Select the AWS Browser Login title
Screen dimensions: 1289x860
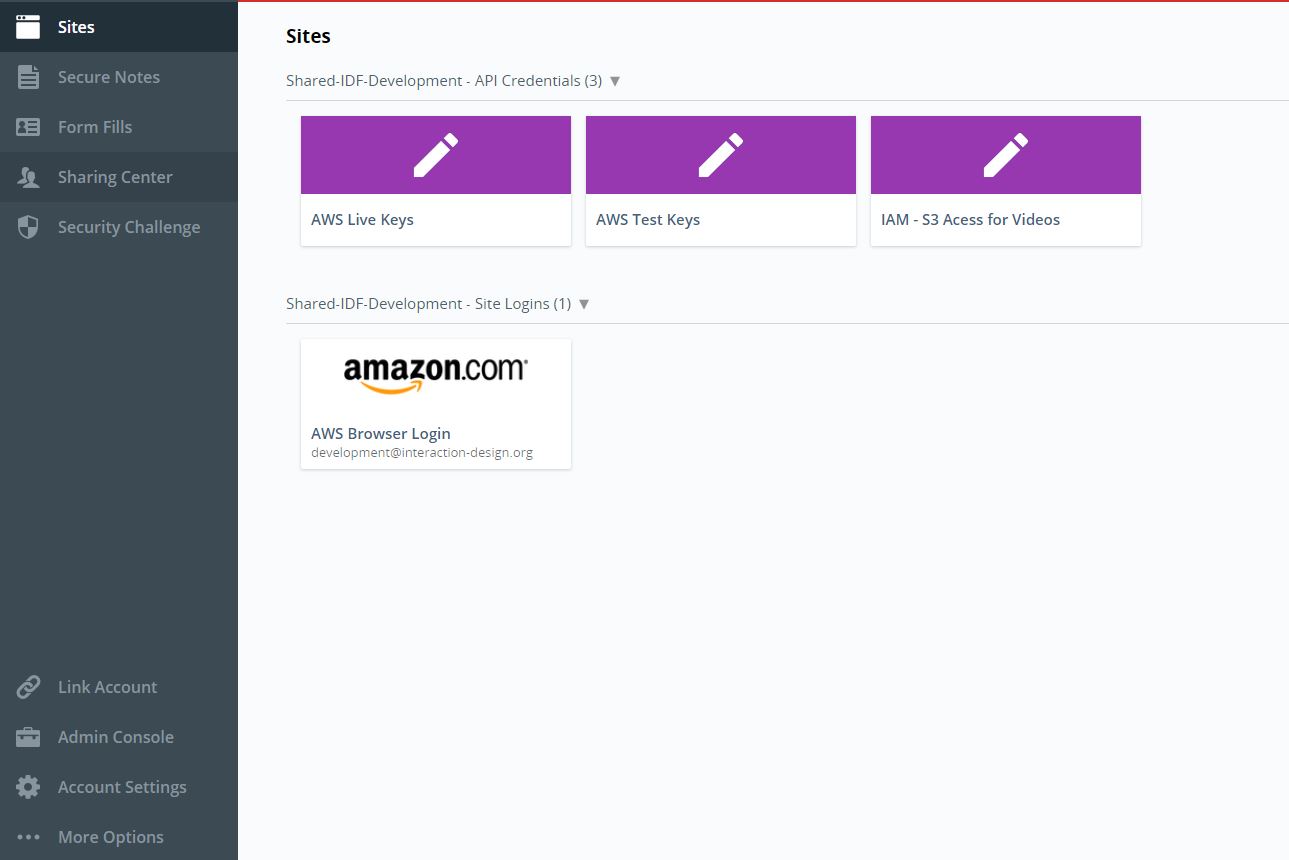point(381,434)
